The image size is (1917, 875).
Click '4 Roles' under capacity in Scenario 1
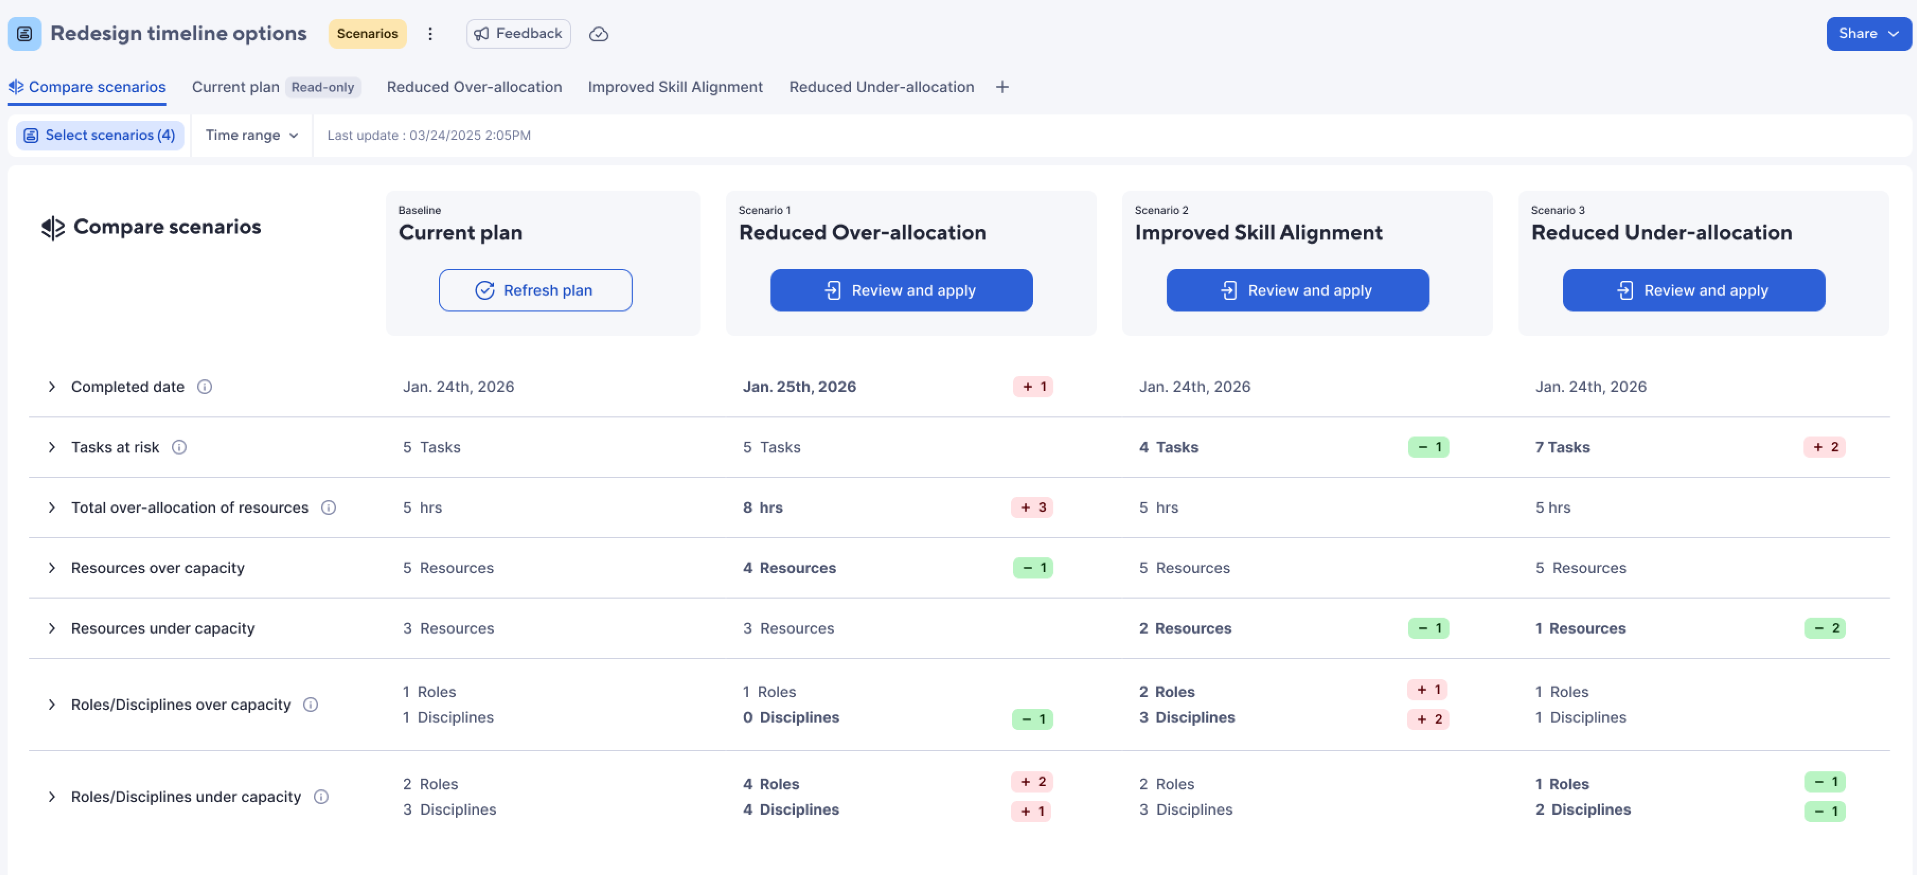coord(771,784)
